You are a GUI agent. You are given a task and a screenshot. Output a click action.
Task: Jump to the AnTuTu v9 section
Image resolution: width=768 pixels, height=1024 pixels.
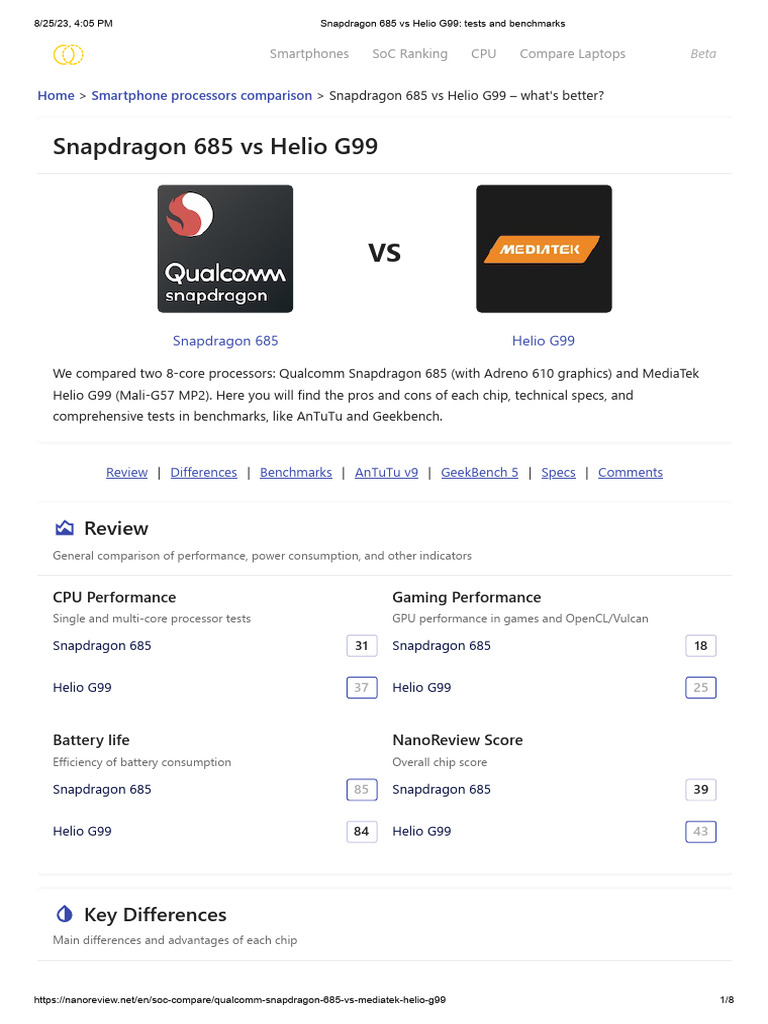386,473
